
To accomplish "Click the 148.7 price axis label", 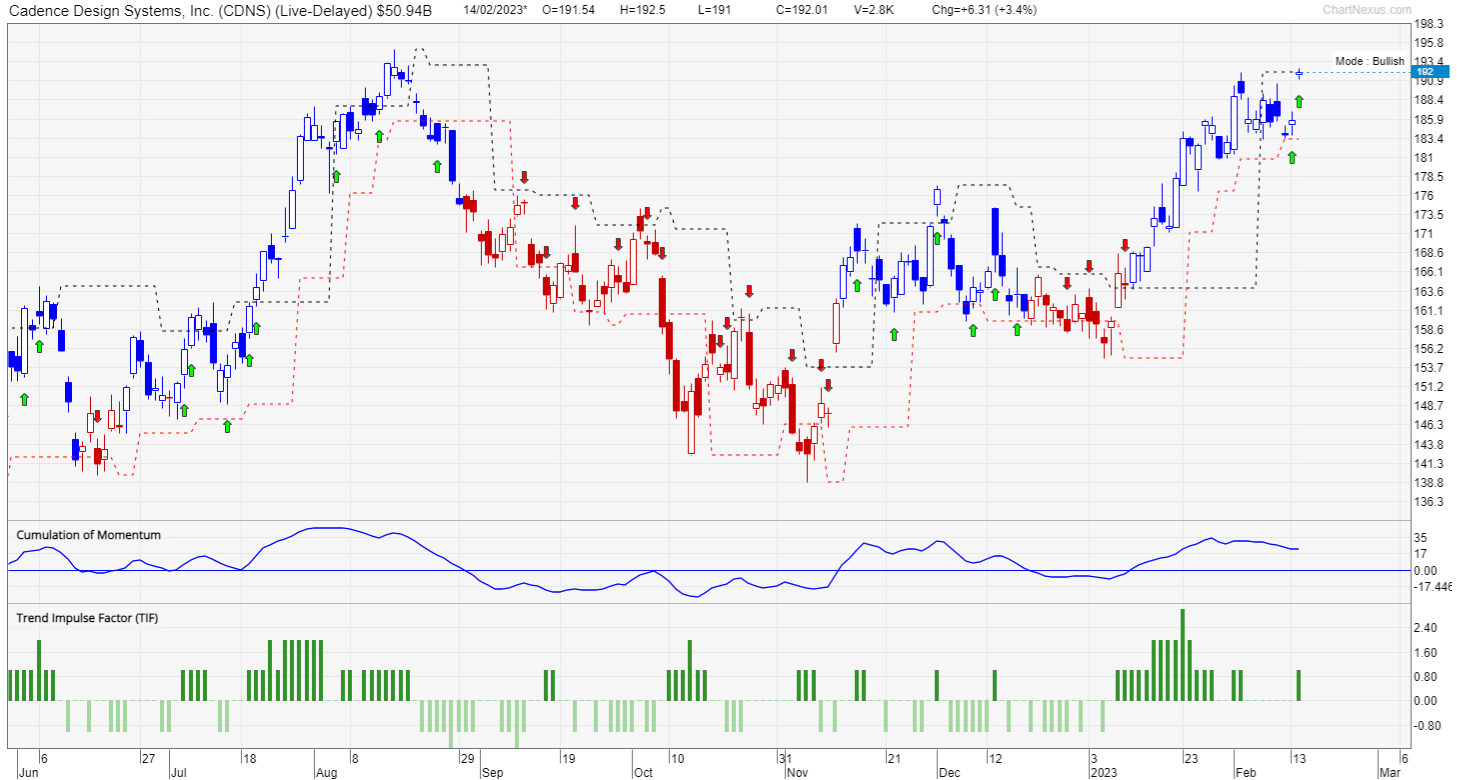I will (1429, 406).
